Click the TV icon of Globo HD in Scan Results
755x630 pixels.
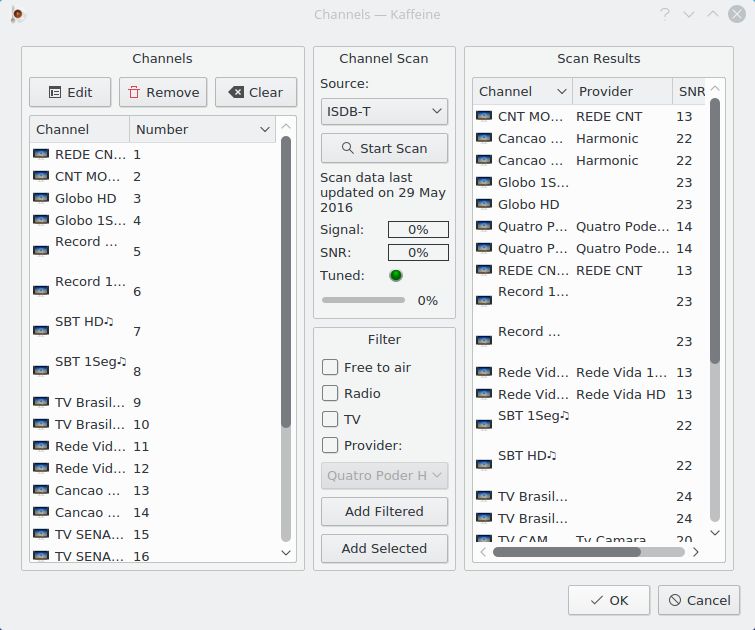click(484, 204)
